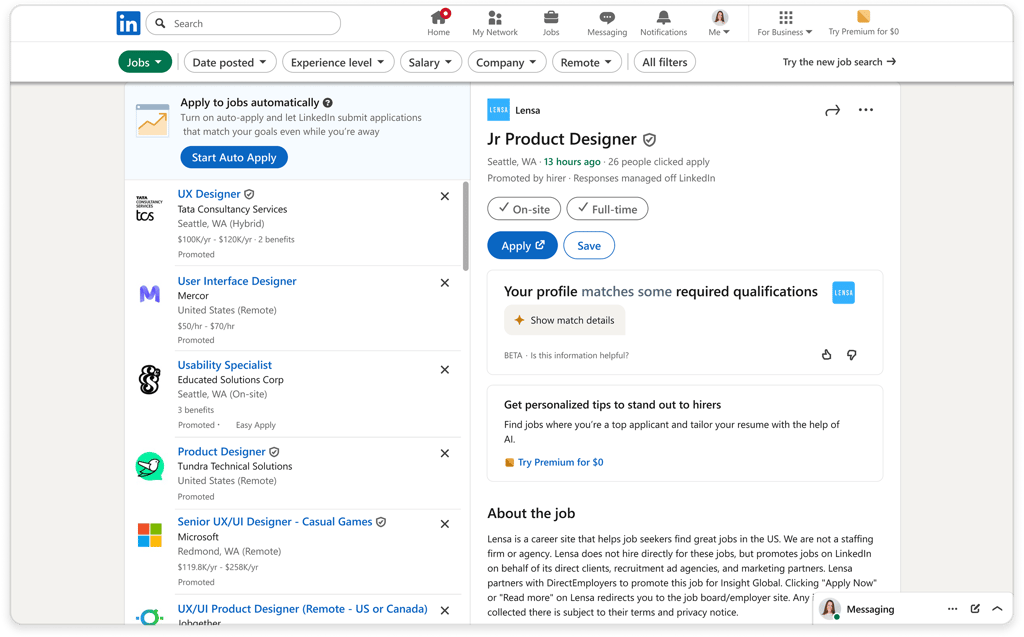Expand Salary filter dropdown
The image size is (1024, 637).
[431, 62]
